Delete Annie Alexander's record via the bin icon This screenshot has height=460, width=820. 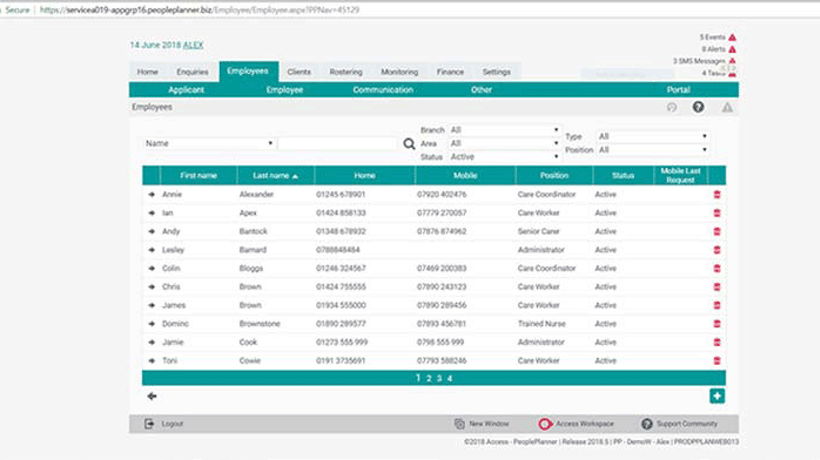click(717, 194)
